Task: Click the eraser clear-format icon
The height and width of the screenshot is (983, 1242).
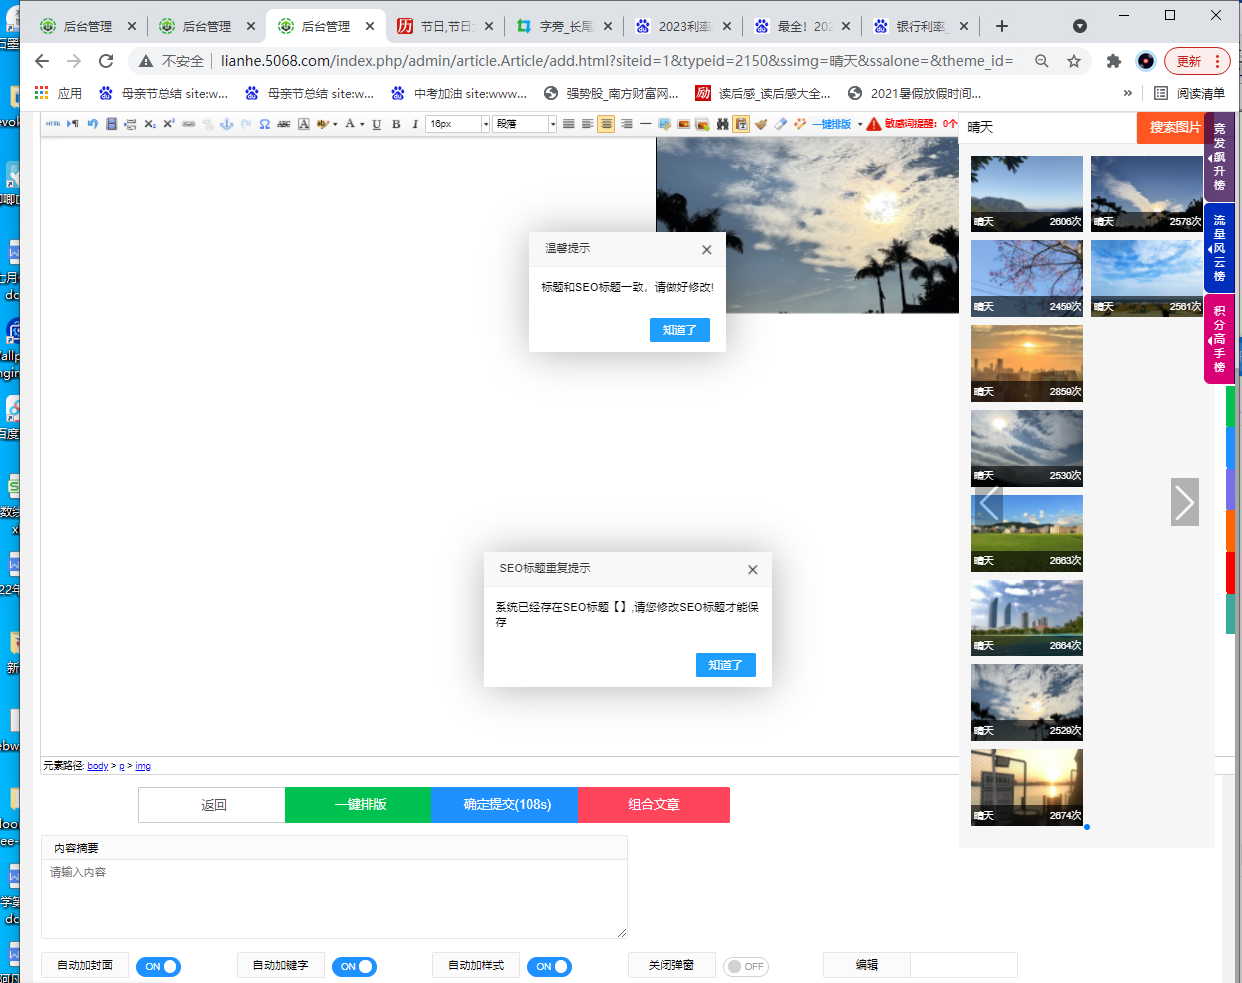Action: click(781, 124)
